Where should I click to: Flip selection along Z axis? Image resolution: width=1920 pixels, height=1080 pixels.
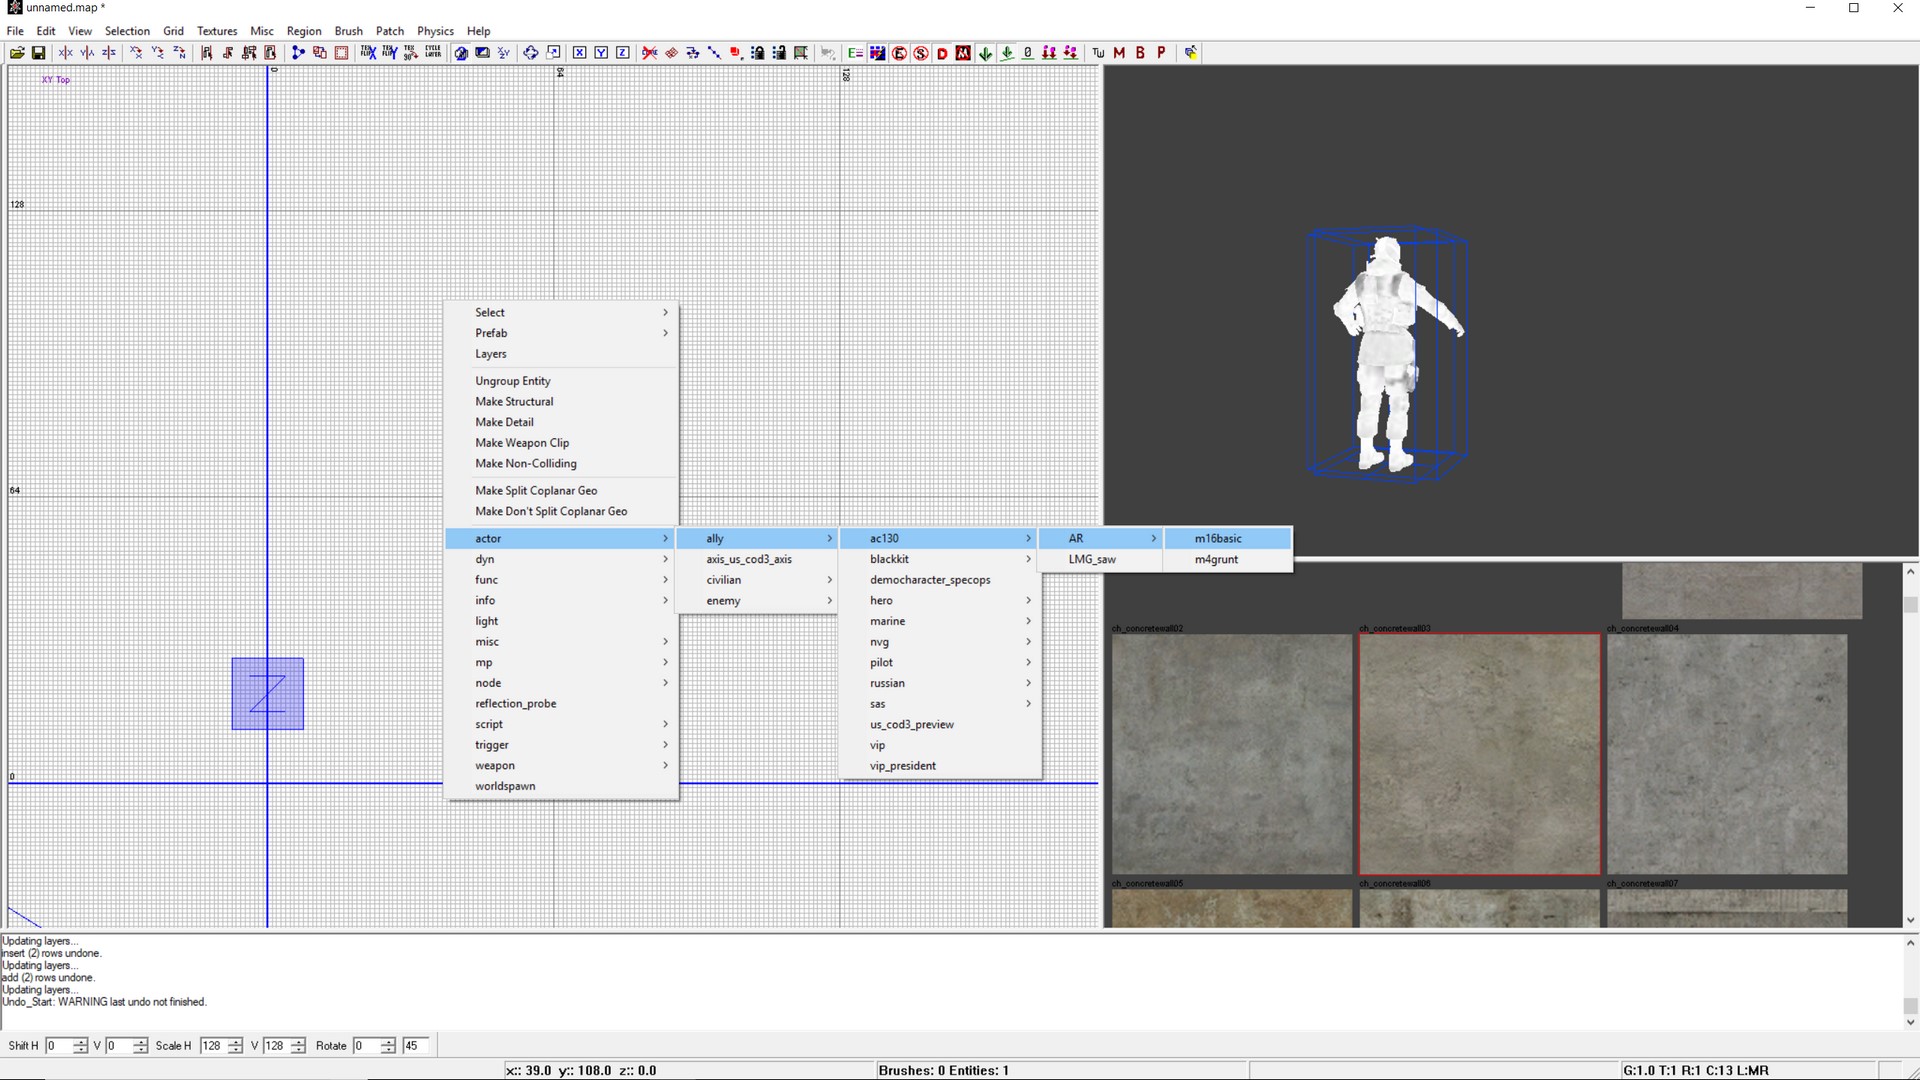pyautogui.click(x=109, y=53)
